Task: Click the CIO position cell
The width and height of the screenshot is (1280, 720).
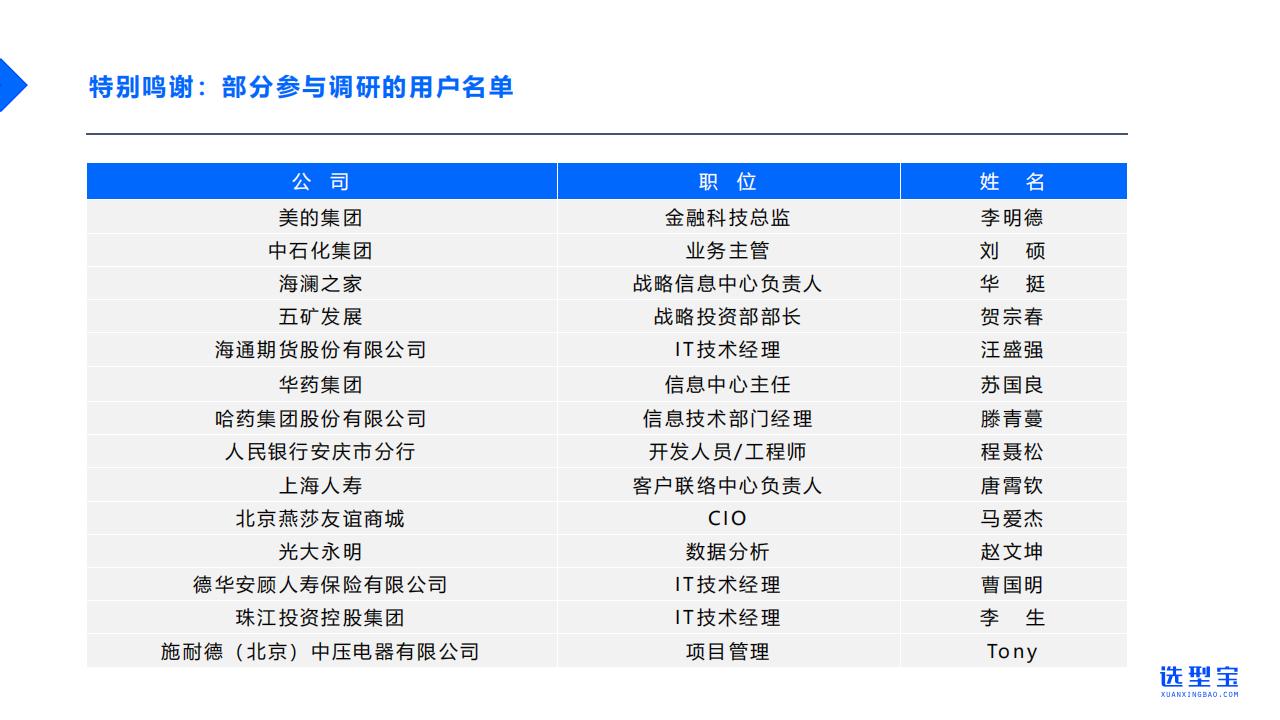Action: [x=728, y=518]
